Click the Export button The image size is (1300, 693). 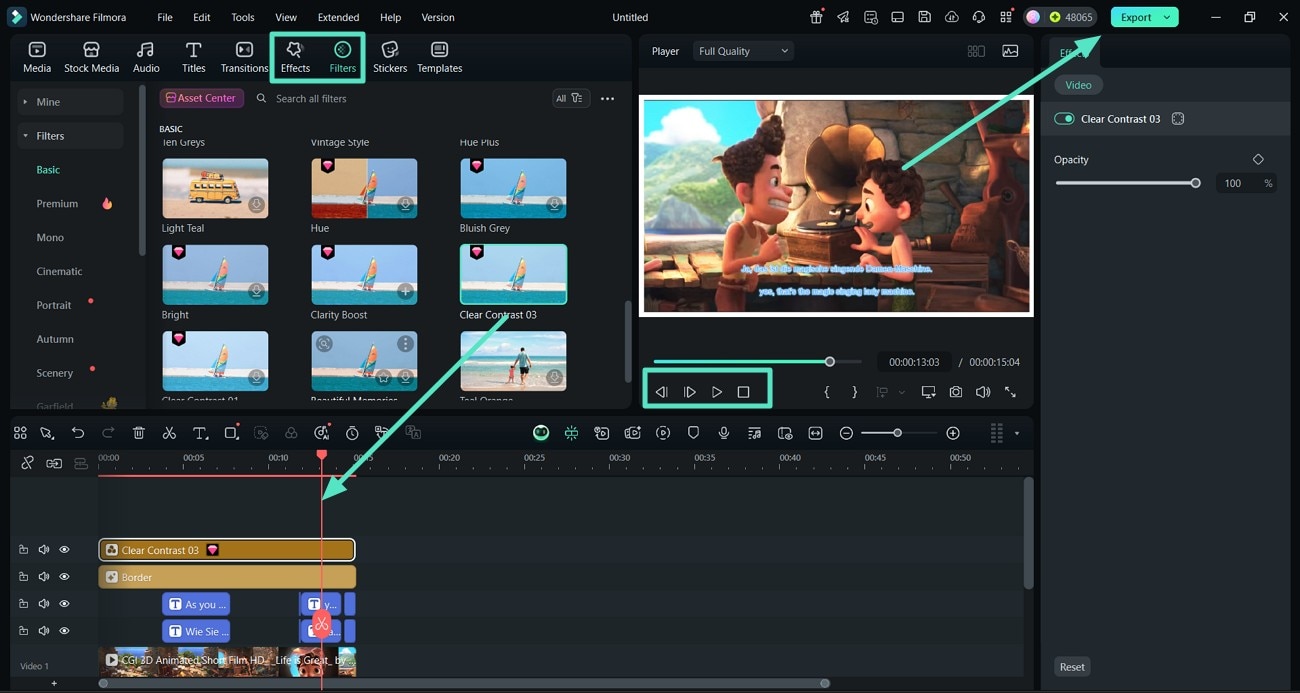[1136, 17]
